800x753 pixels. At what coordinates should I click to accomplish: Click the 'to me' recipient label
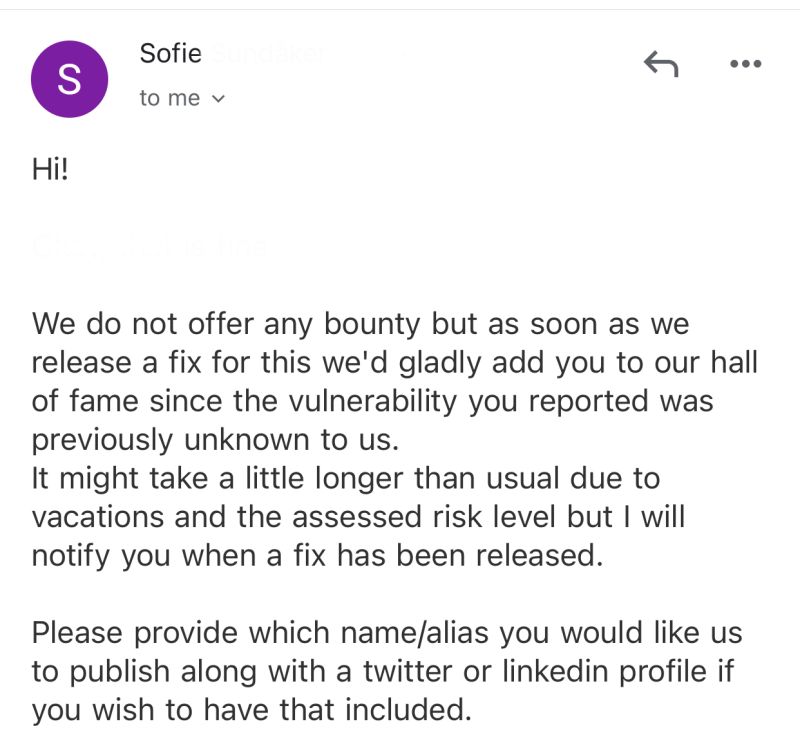coord(170,98)
